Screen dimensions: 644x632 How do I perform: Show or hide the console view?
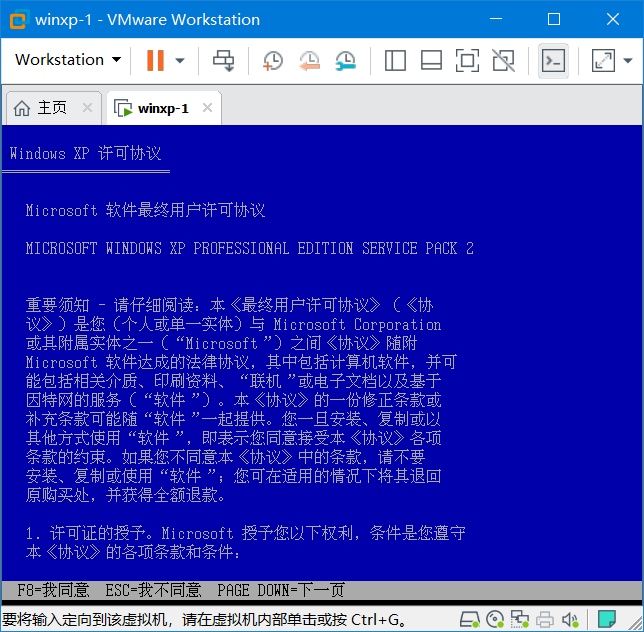coord(553,61)
